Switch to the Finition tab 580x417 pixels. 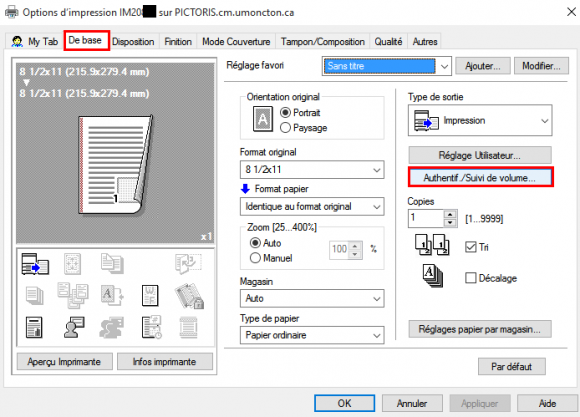178,42
